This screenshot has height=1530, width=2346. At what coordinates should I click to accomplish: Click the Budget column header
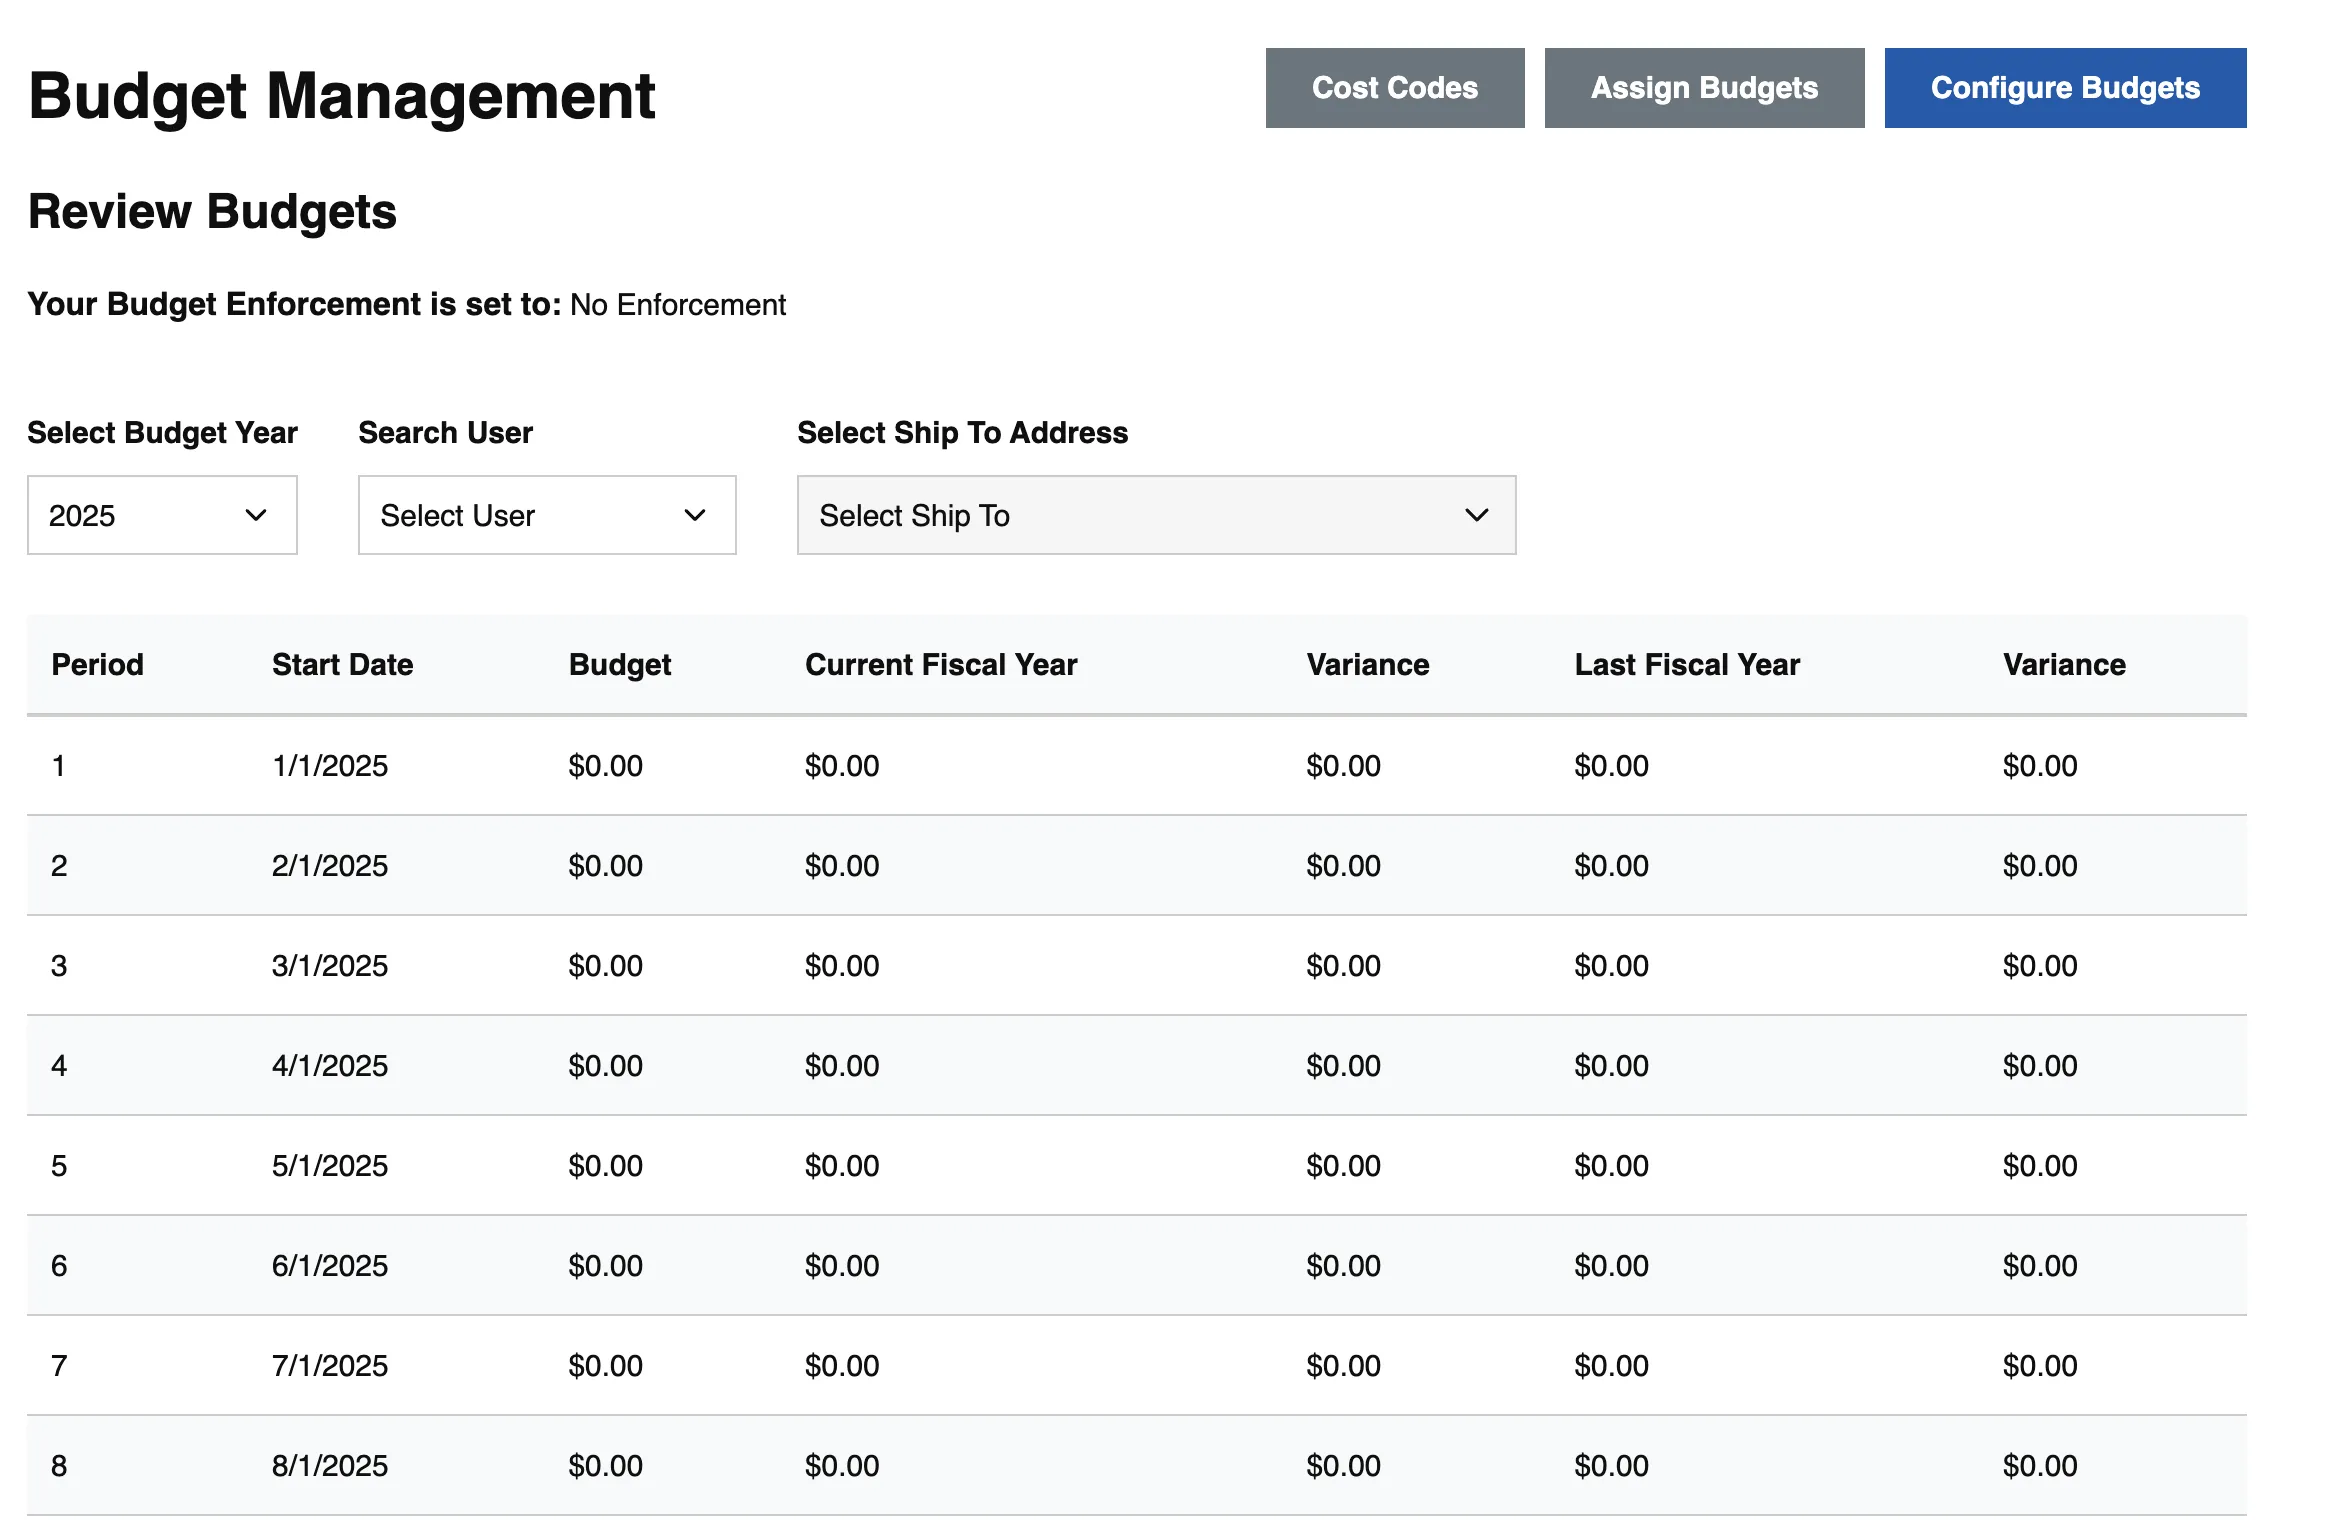point(619,665)
